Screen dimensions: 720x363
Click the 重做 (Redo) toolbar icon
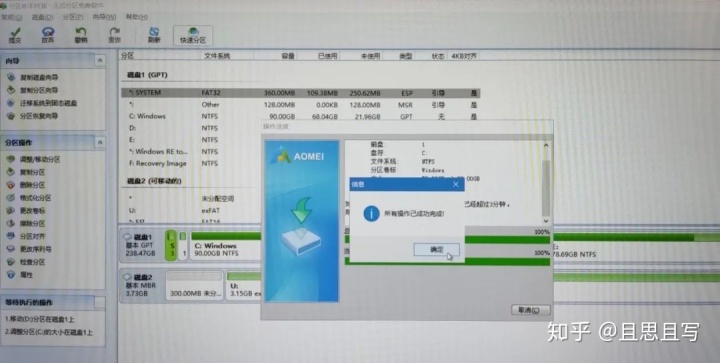tap(114, 35)
